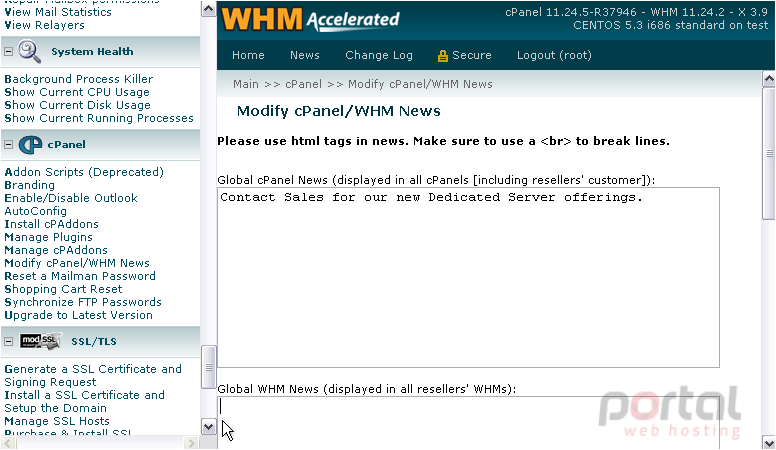Open the Branding link
The height and width of the screenshot is (450, 776).
[30, 185]
